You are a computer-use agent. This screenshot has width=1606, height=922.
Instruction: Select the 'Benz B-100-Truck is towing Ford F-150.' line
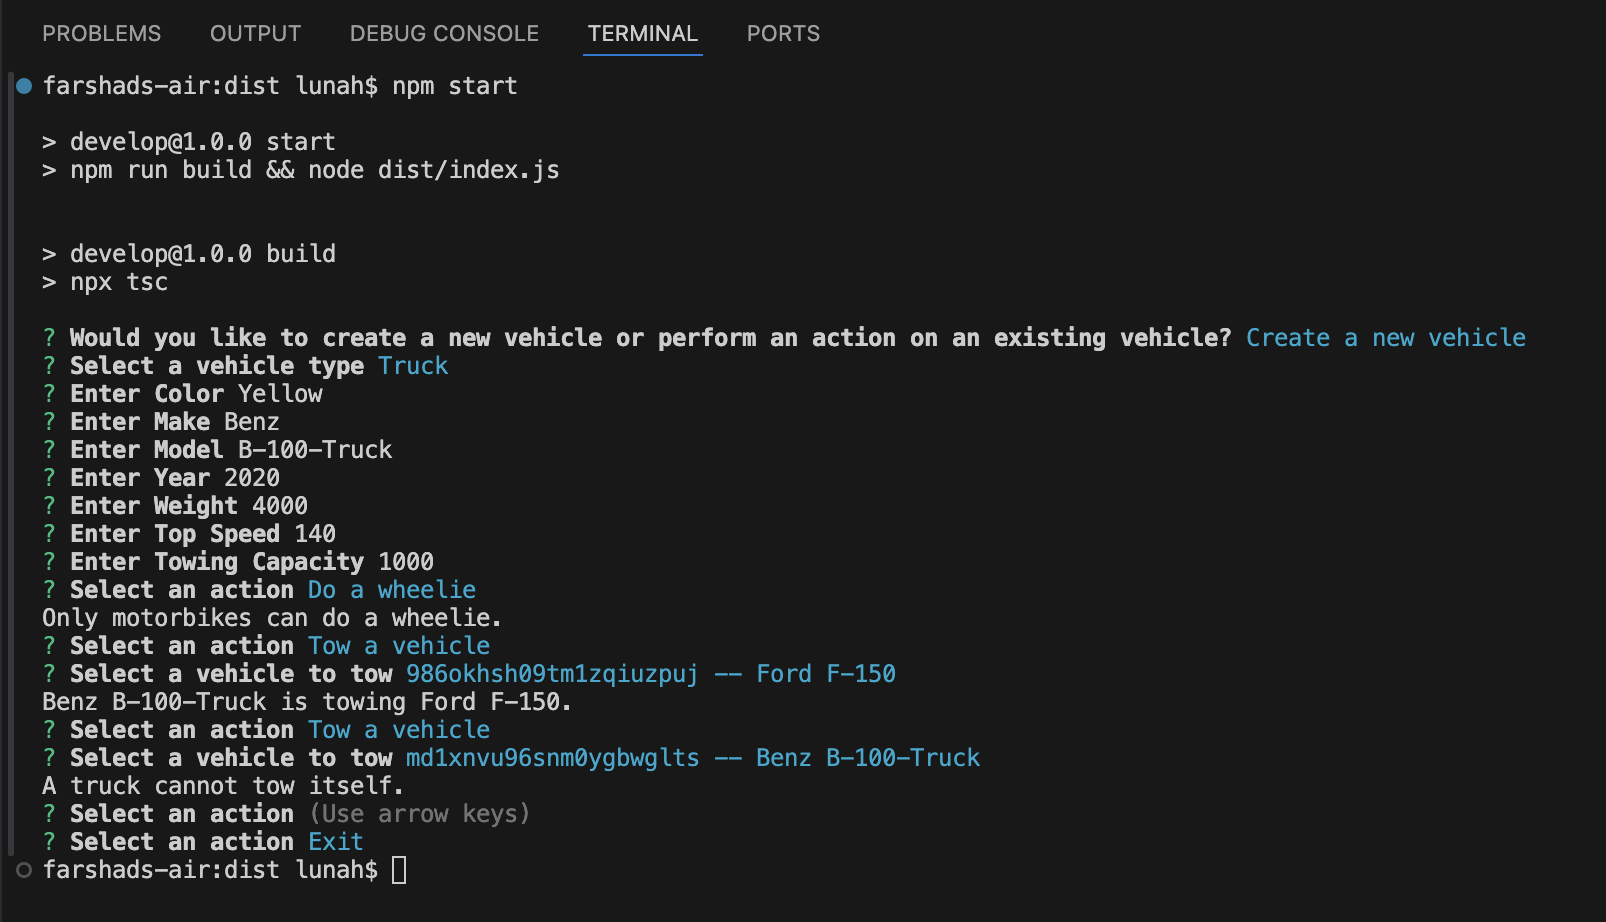pyautogui.click(x=305, y=701)
